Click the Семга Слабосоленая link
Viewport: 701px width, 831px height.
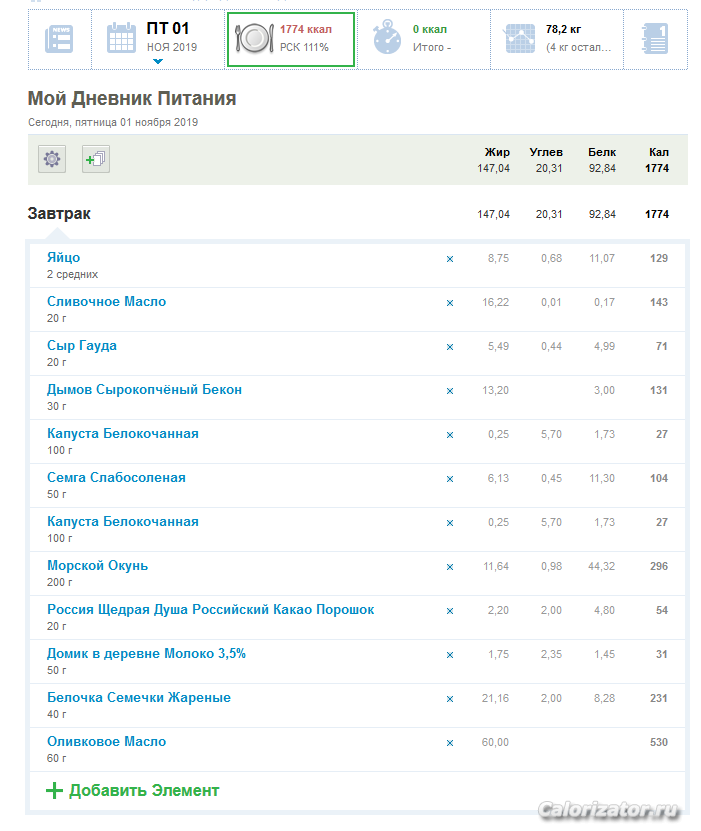coord(116,478)
